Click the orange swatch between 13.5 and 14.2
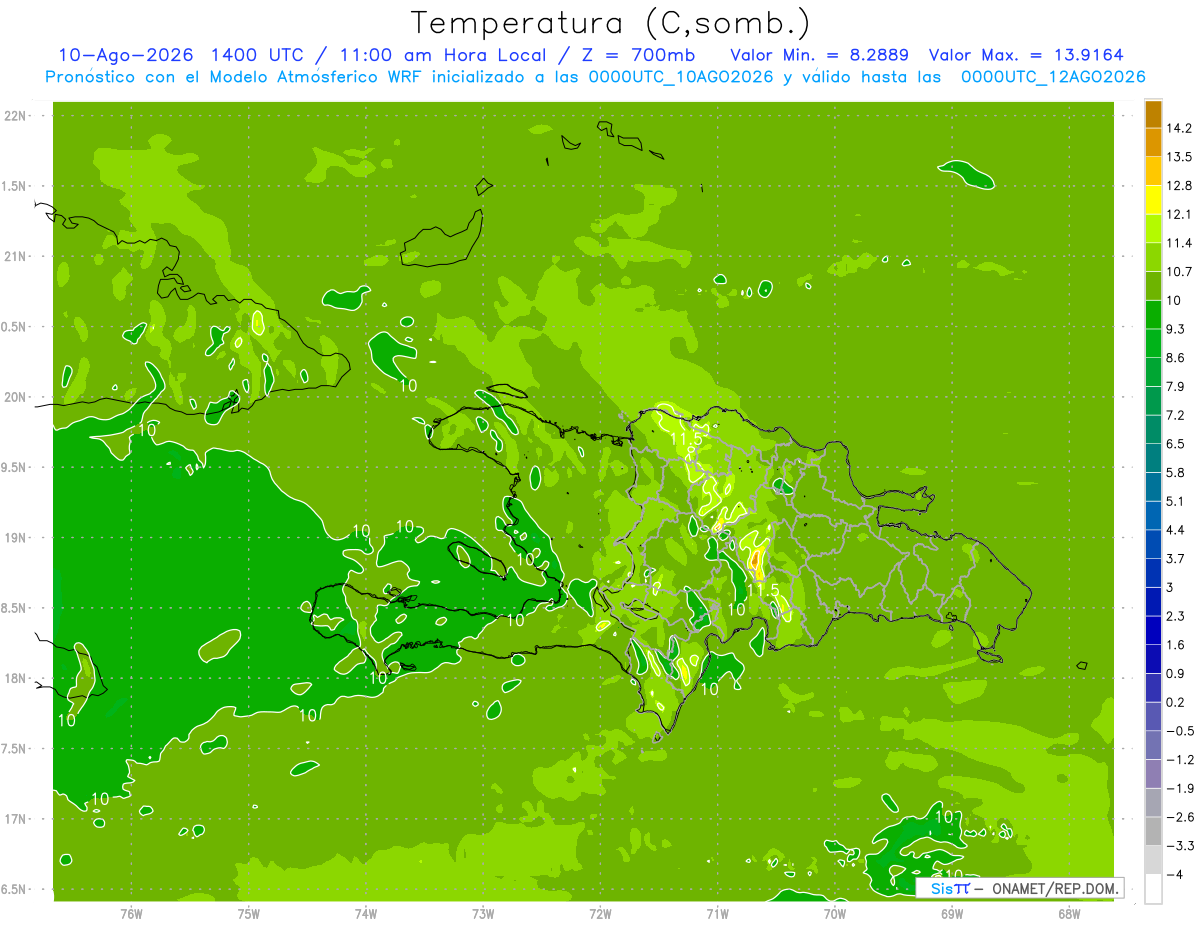Screen dimensions: 1200x927 click(1153, 142)
